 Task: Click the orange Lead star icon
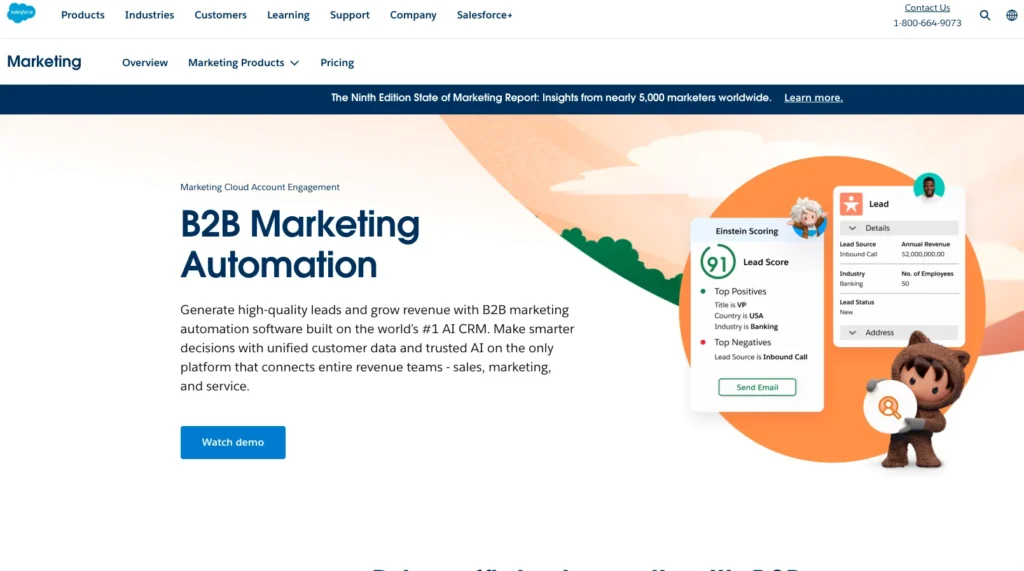[851, 204]
